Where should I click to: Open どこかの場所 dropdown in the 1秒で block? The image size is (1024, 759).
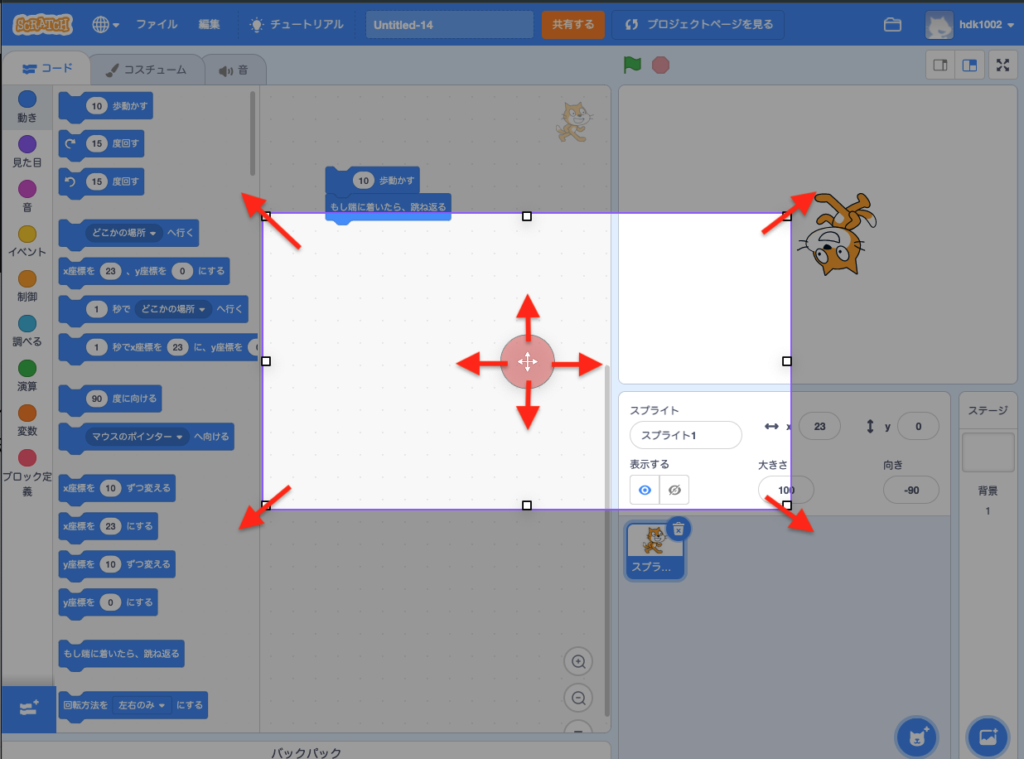173,309
